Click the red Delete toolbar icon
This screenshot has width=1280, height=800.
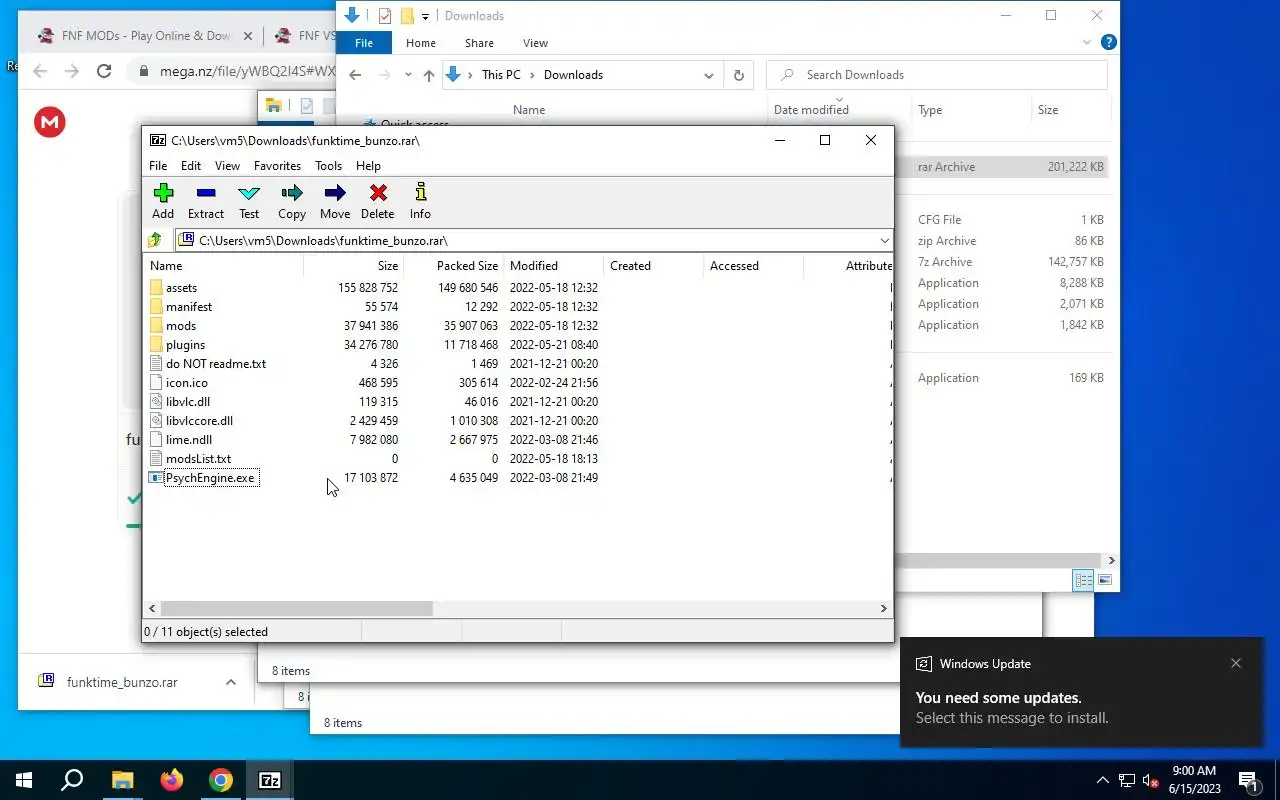click(377, 201)
